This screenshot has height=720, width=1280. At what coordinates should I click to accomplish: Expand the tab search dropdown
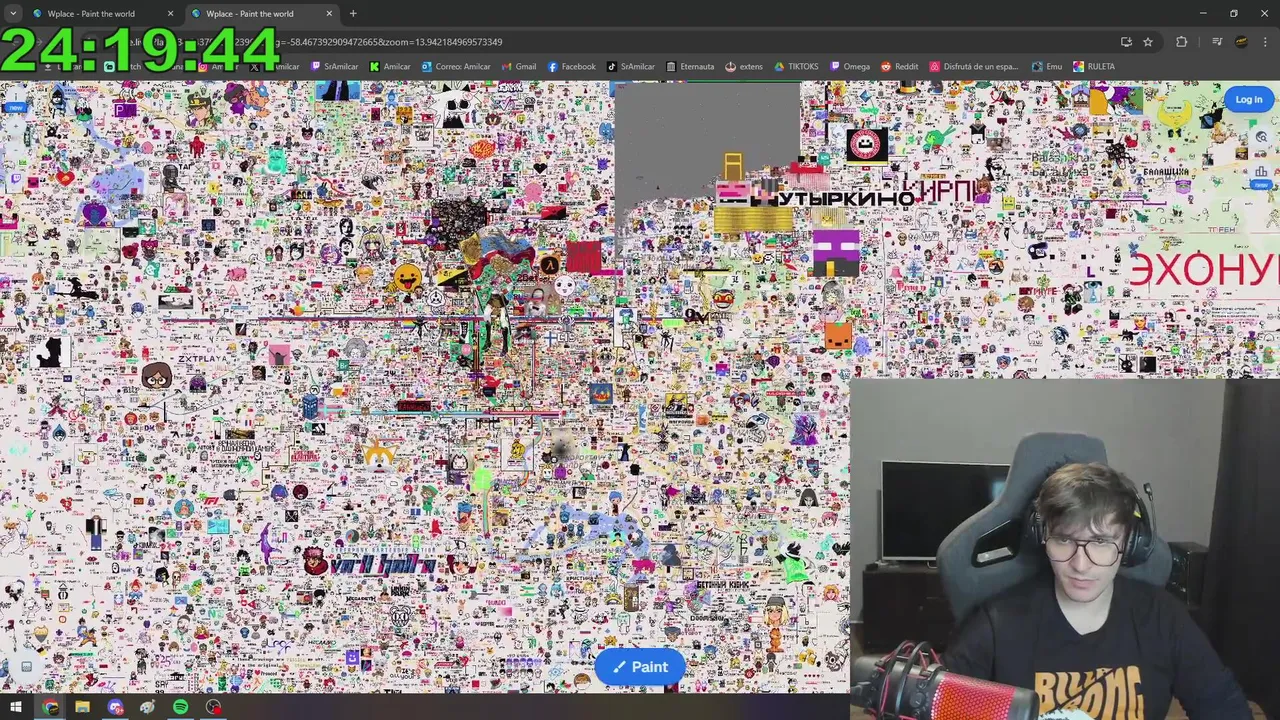pyautogui.click(x=13, y=14)
